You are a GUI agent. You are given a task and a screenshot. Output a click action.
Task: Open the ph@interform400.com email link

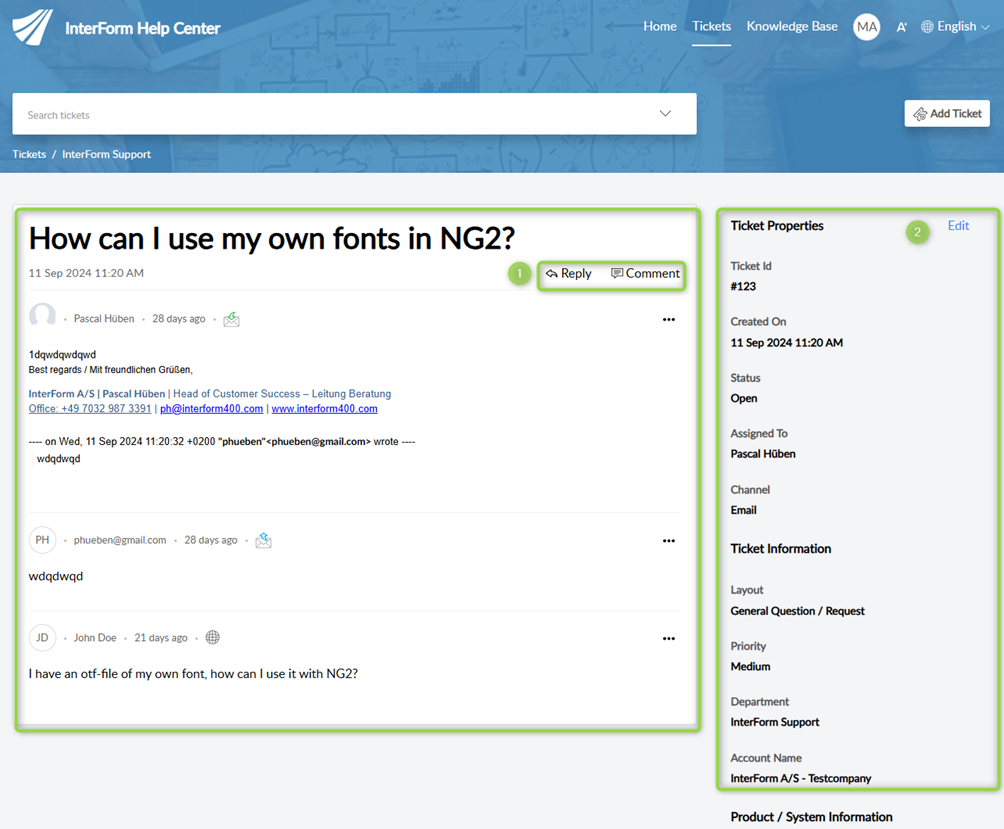pyautogui.click(x=211, y=408)
